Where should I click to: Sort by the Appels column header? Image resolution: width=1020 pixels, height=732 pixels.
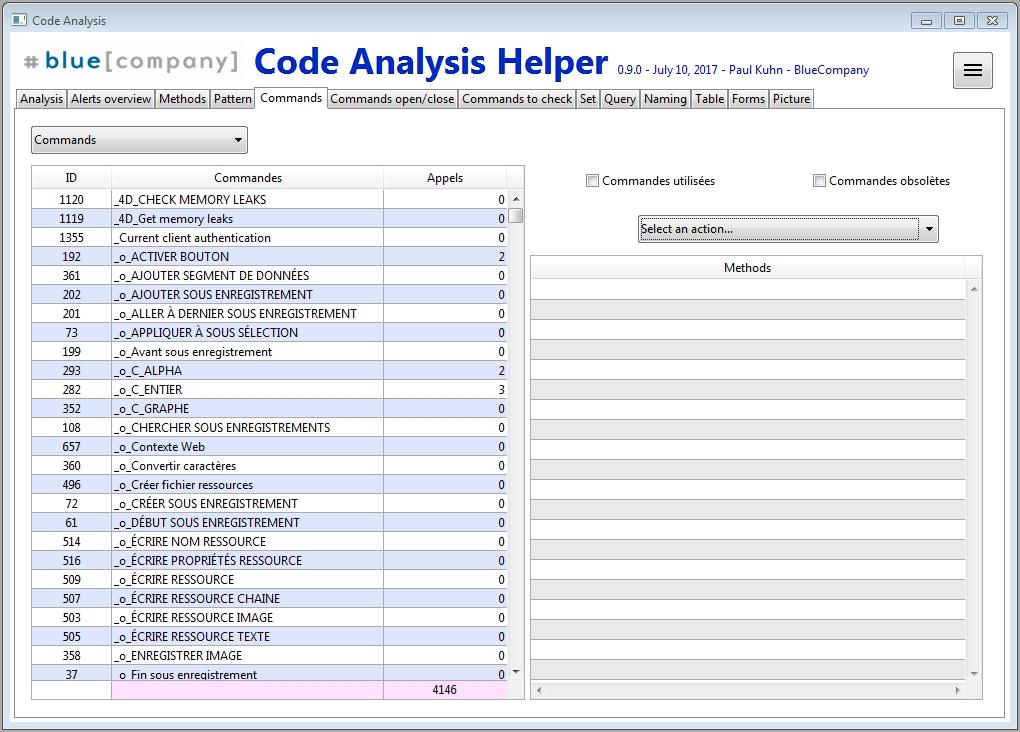445,178
